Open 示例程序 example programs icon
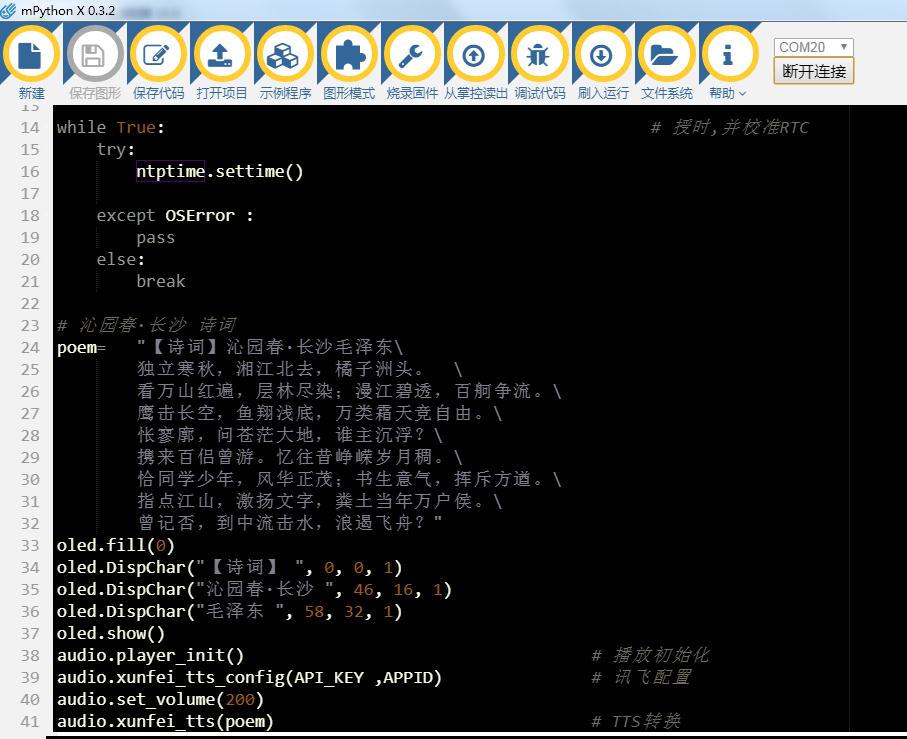Viewport: 907px width, 739px height. tap(285, 55)
